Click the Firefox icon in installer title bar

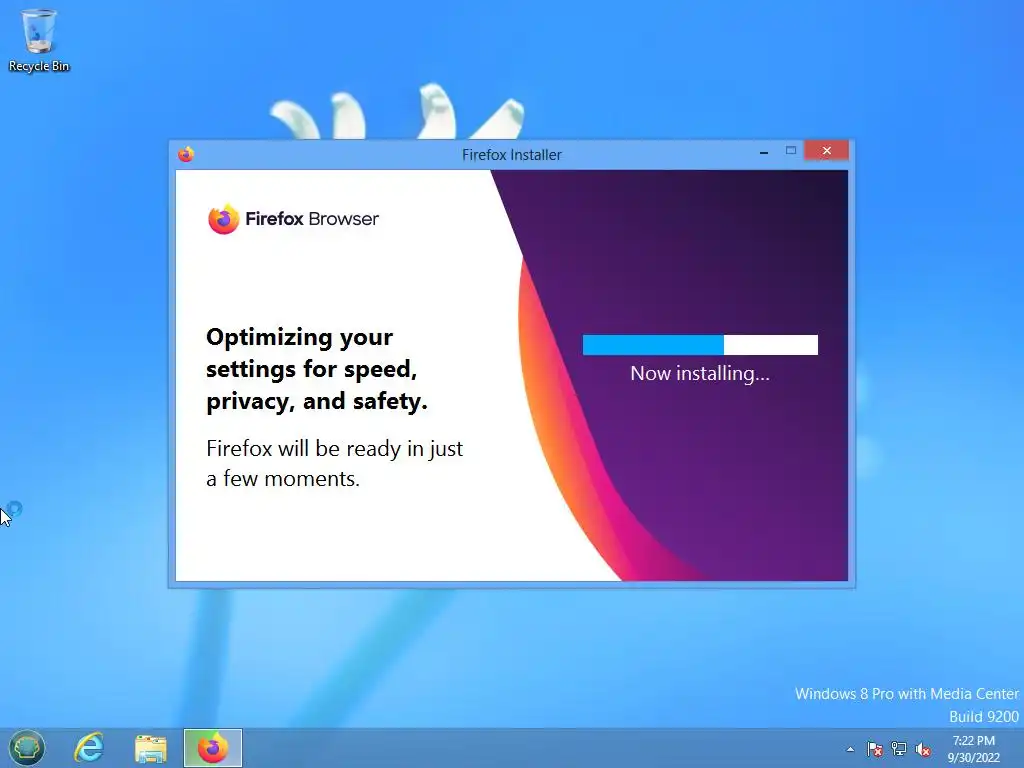(x=186, y=154)
